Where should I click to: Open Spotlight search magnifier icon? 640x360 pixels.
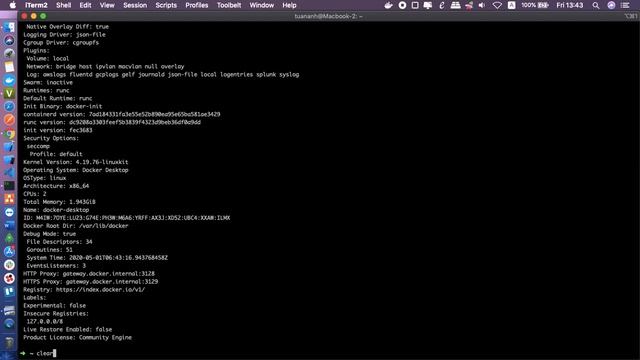596,5
